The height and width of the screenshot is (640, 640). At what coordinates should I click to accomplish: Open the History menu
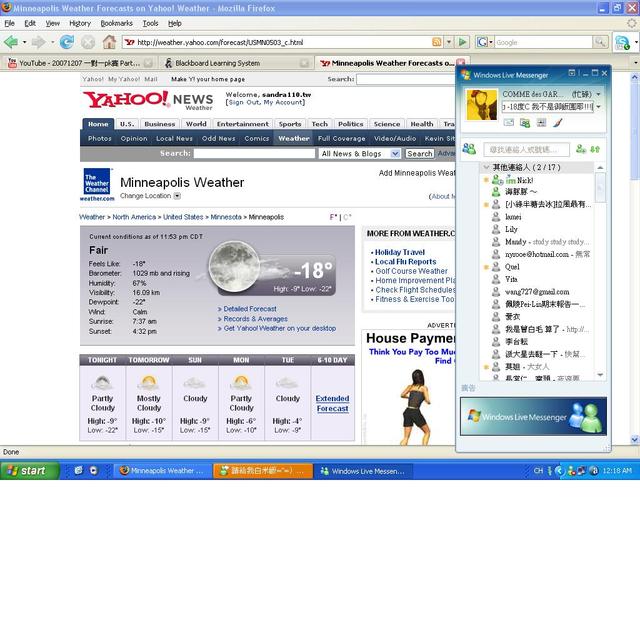pyautogui.click(x=80, y=23)
